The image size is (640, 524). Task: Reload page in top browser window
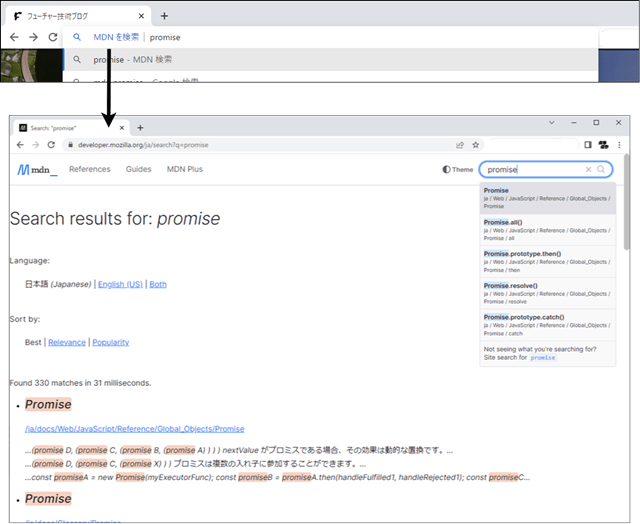click(x=53, y=37)
